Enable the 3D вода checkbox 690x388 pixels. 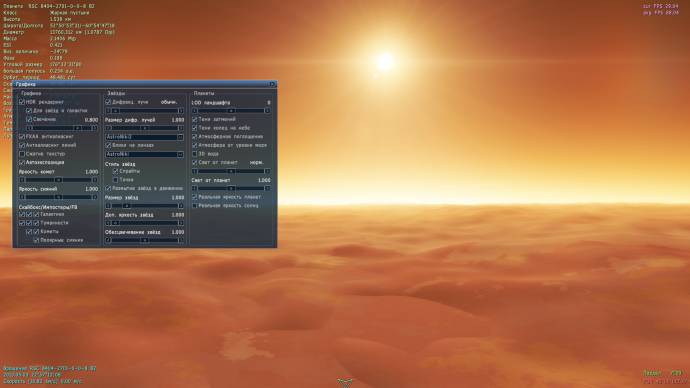[195, 154]
